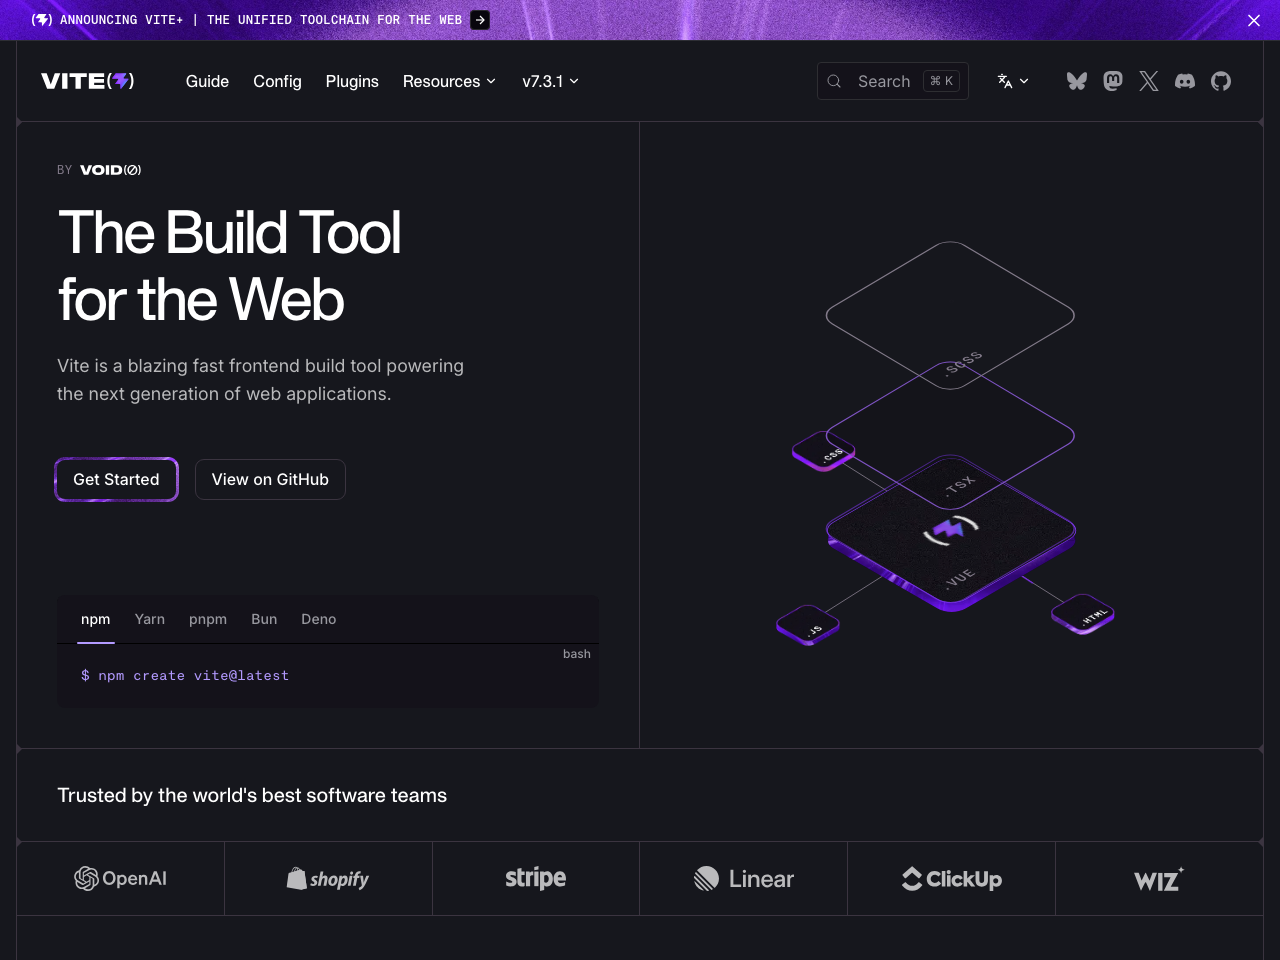The image size is (1280, 960).
Task: Select the Bun install command tab
Action: click(x=264, y=619)
